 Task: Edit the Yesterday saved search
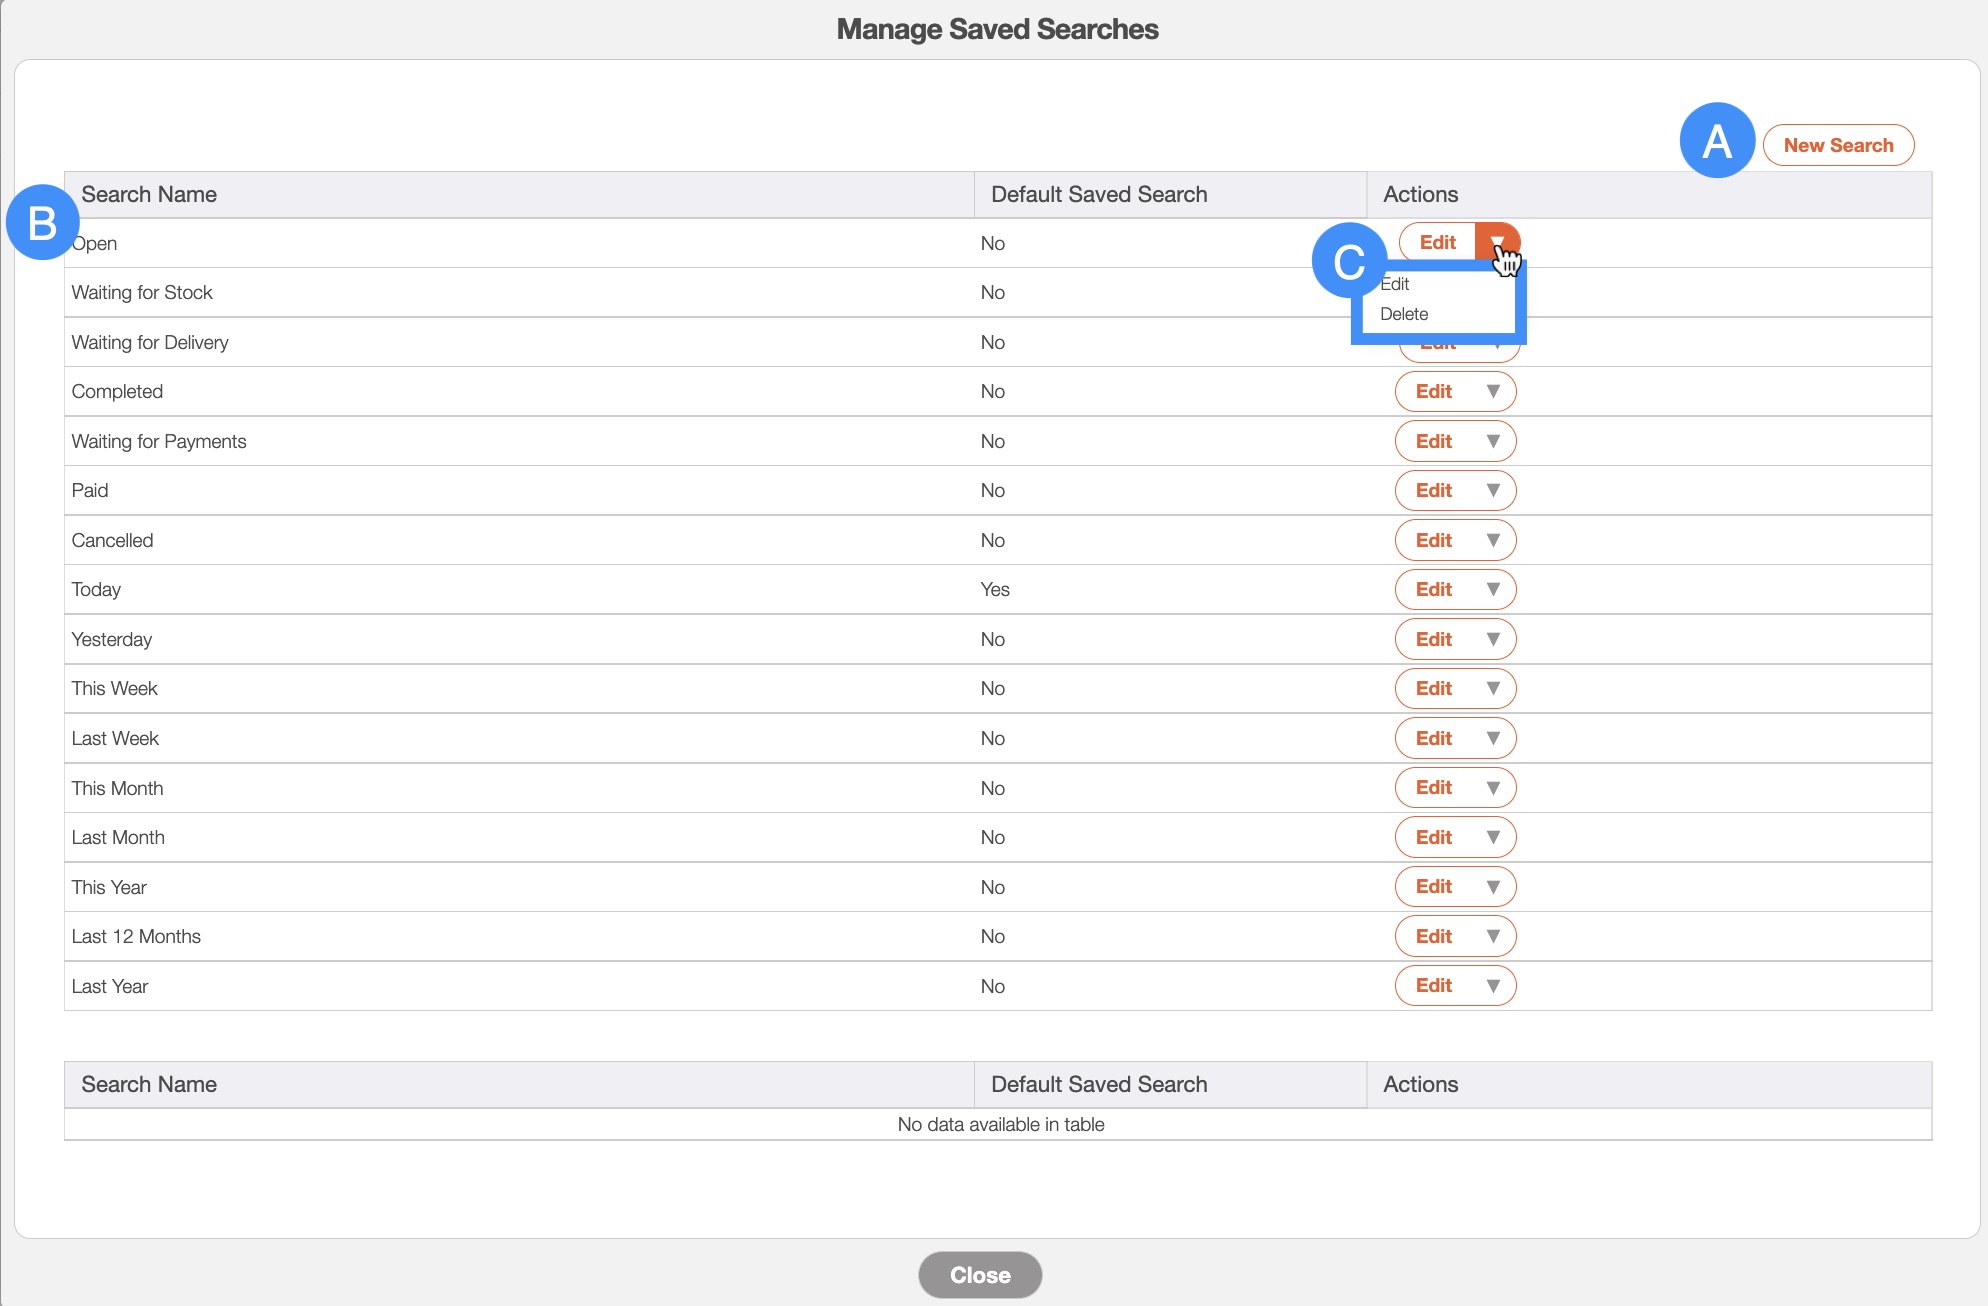tap(1433, 639)
